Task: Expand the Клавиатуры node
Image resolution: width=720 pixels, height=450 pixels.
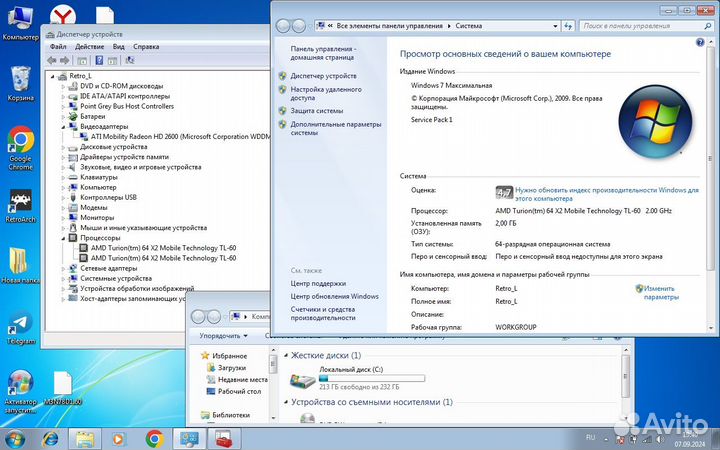Action: [63, 177]
